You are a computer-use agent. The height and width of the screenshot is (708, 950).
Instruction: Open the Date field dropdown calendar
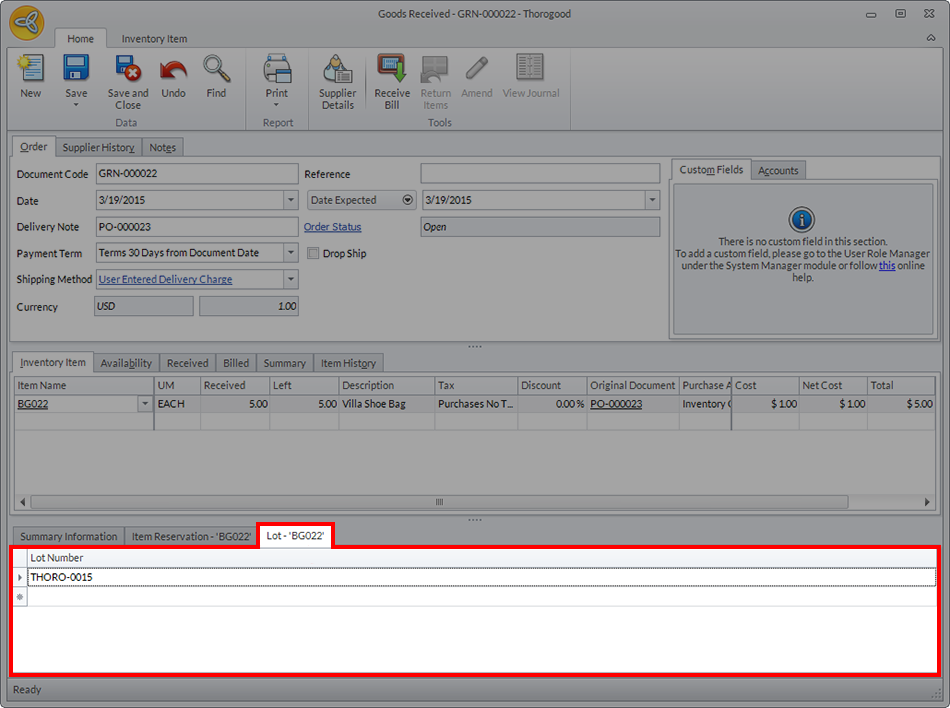[x=290, y=200]
